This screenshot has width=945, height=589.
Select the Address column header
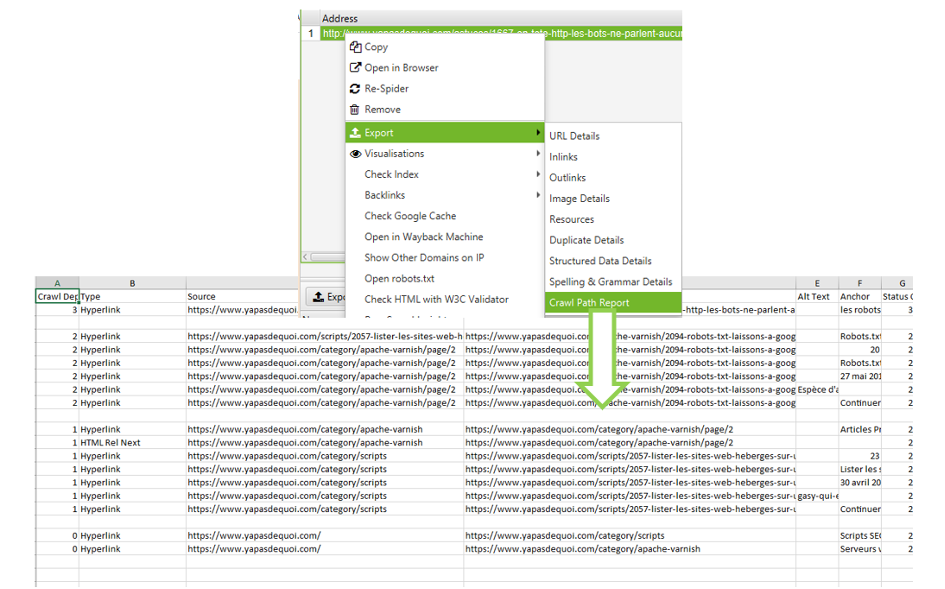340,19
